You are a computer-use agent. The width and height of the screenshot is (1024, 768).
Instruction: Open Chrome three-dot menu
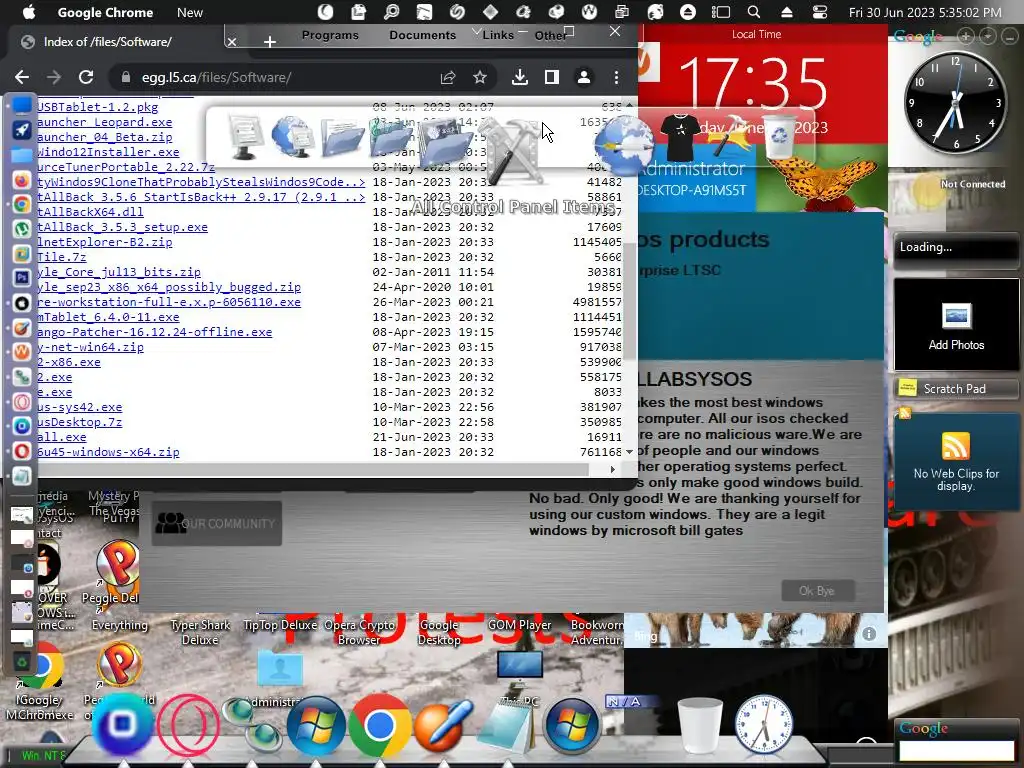616,77
